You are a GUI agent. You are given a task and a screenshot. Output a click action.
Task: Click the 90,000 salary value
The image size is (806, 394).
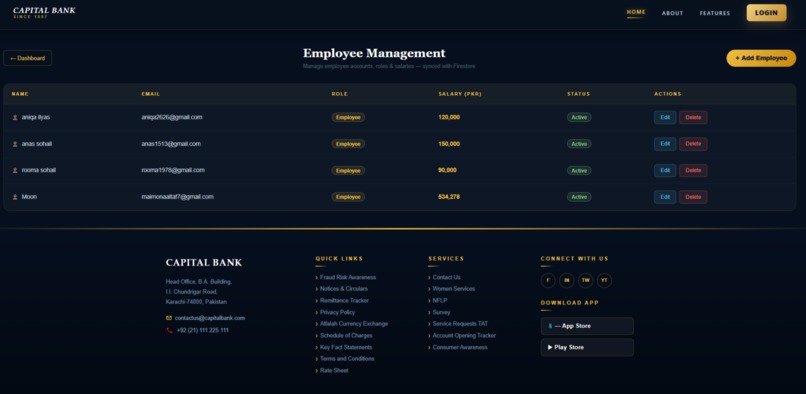tap(447, 170)
